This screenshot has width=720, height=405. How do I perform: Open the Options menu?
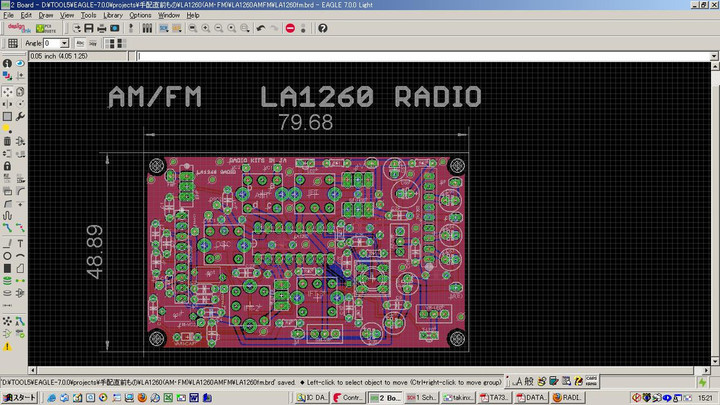click(140, 16)
